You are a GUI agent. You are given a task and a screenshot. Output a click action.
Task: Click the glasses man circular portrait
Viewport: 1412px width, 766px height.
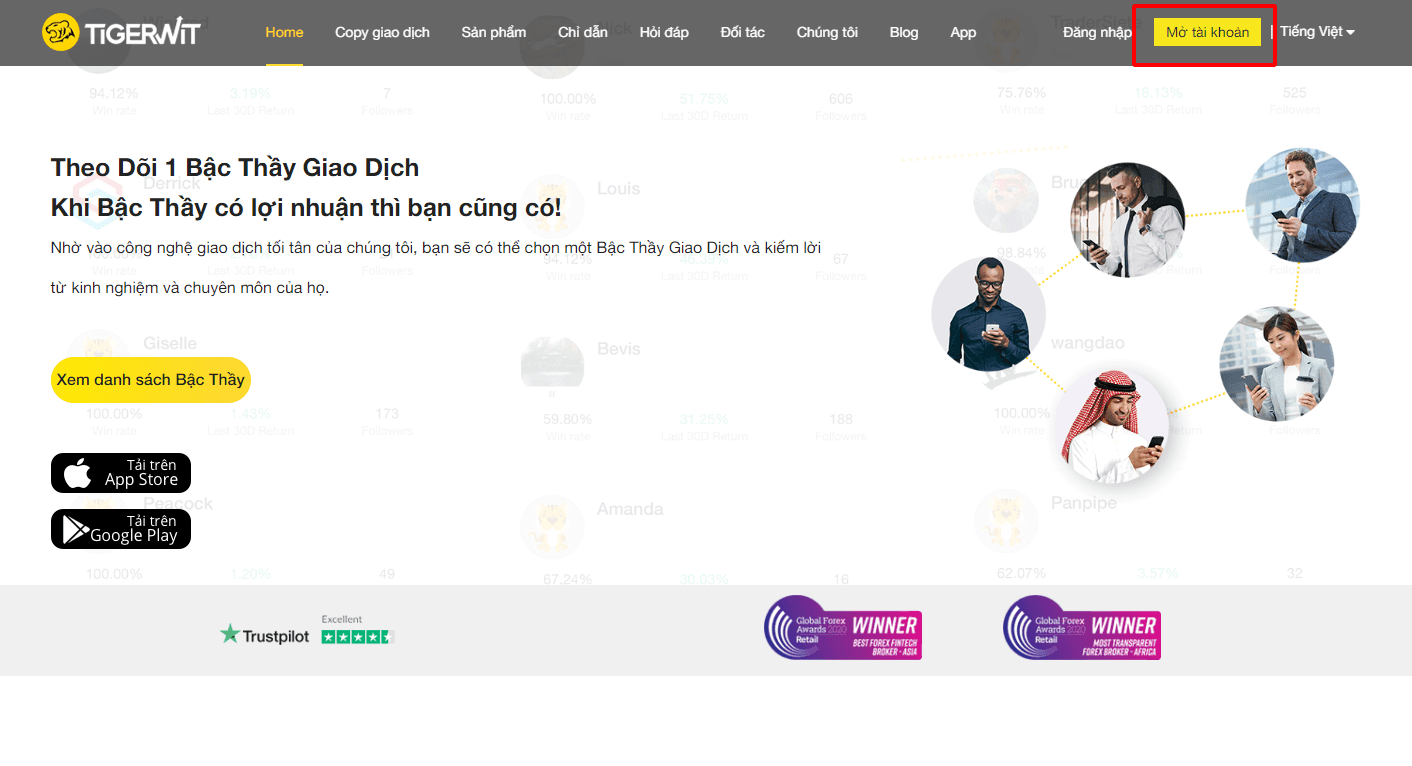click(x=988, y=314)
